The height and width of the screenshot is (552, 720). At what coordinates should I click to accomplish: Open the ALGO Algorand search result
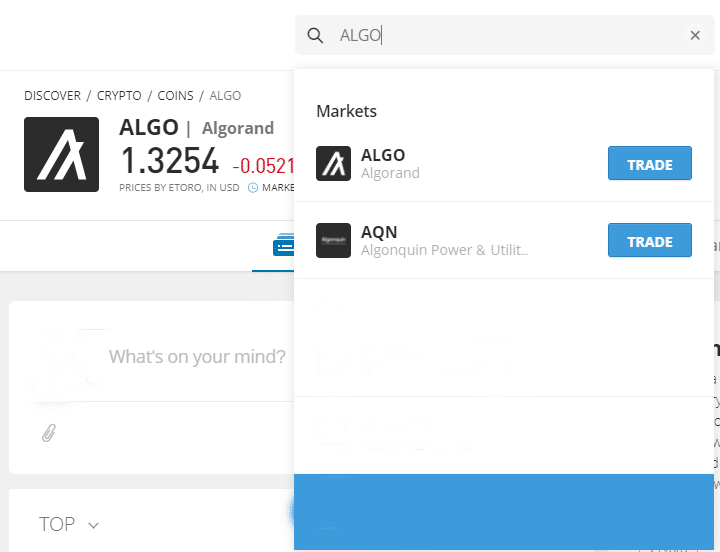(504, 163)
